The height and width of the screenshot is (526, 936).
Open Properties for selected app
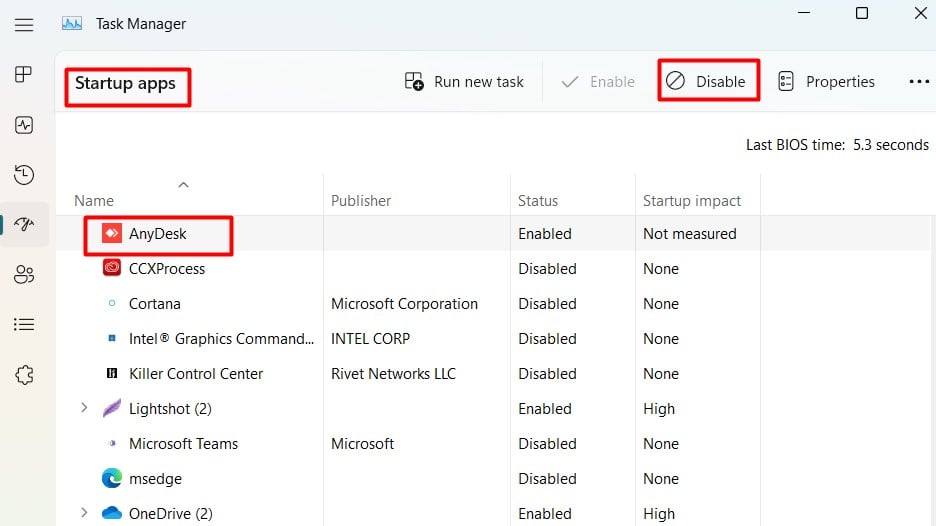(x=827, y=81)
